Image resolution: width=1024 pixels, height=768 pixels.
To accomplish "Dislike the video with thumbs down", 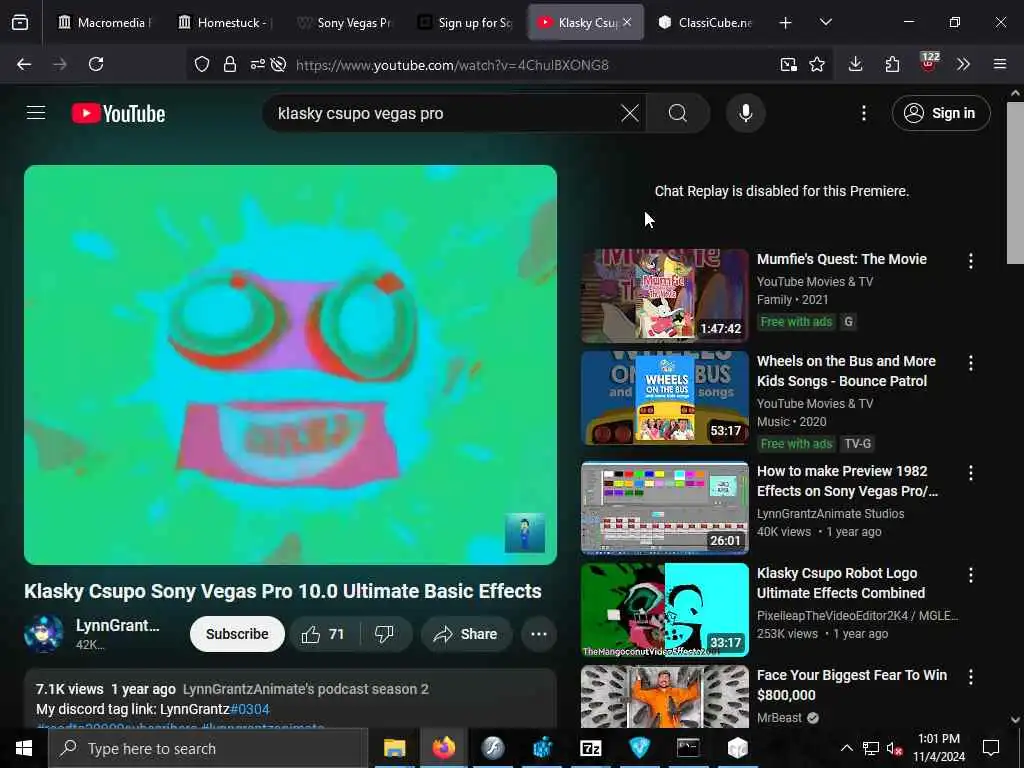I will pyautogui.click(x=385, y=634).
